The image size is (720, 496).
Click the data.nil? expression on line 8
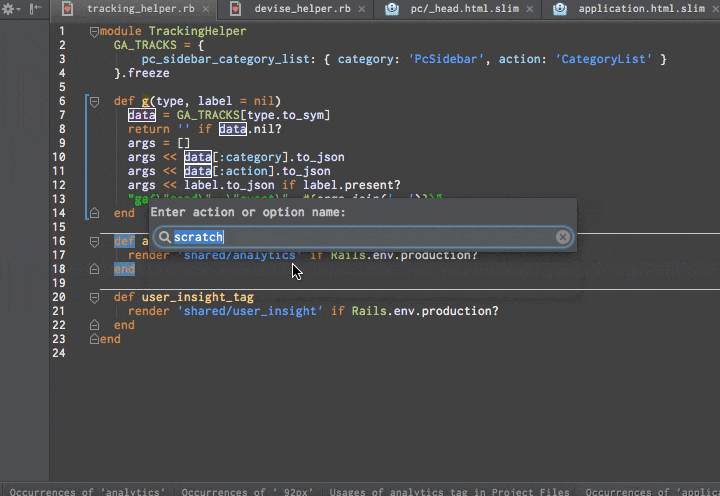[x=250, y=129]
